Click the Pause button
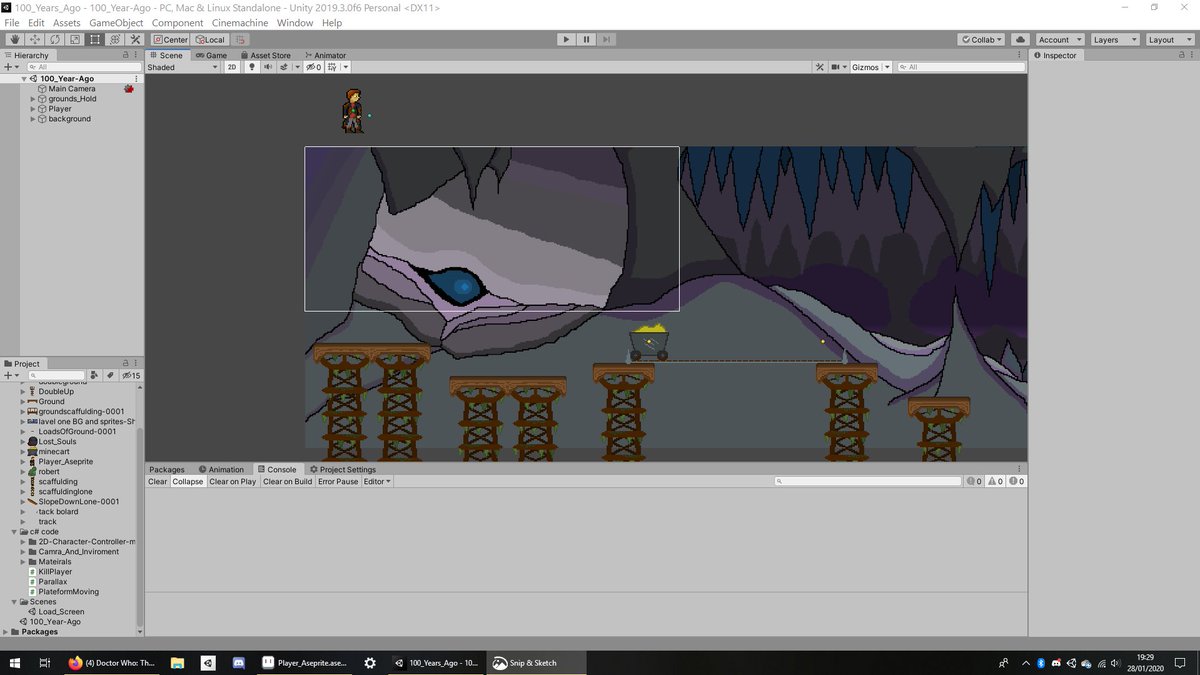This screenshot has width=1200, height=675. coord(587,39)
